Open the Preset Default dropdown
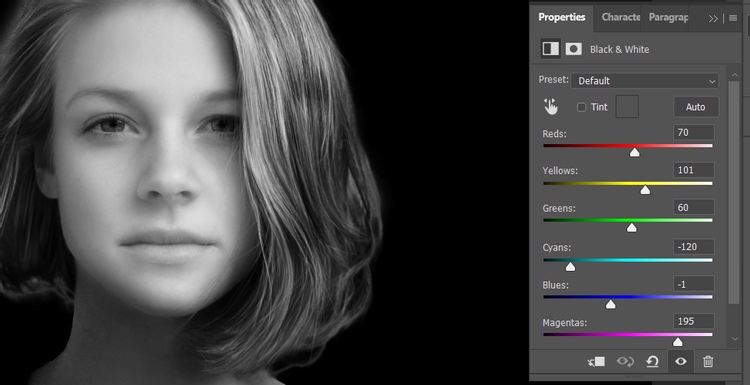 pos(645,81)
